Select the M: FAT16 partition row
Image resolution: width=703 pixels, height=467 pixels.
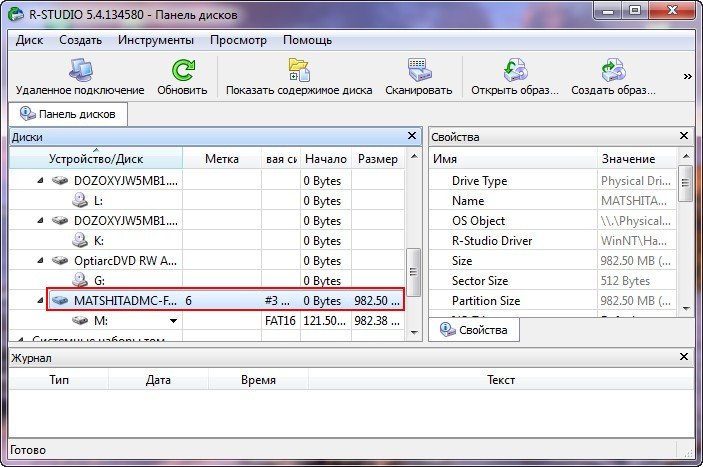point(207,320)
